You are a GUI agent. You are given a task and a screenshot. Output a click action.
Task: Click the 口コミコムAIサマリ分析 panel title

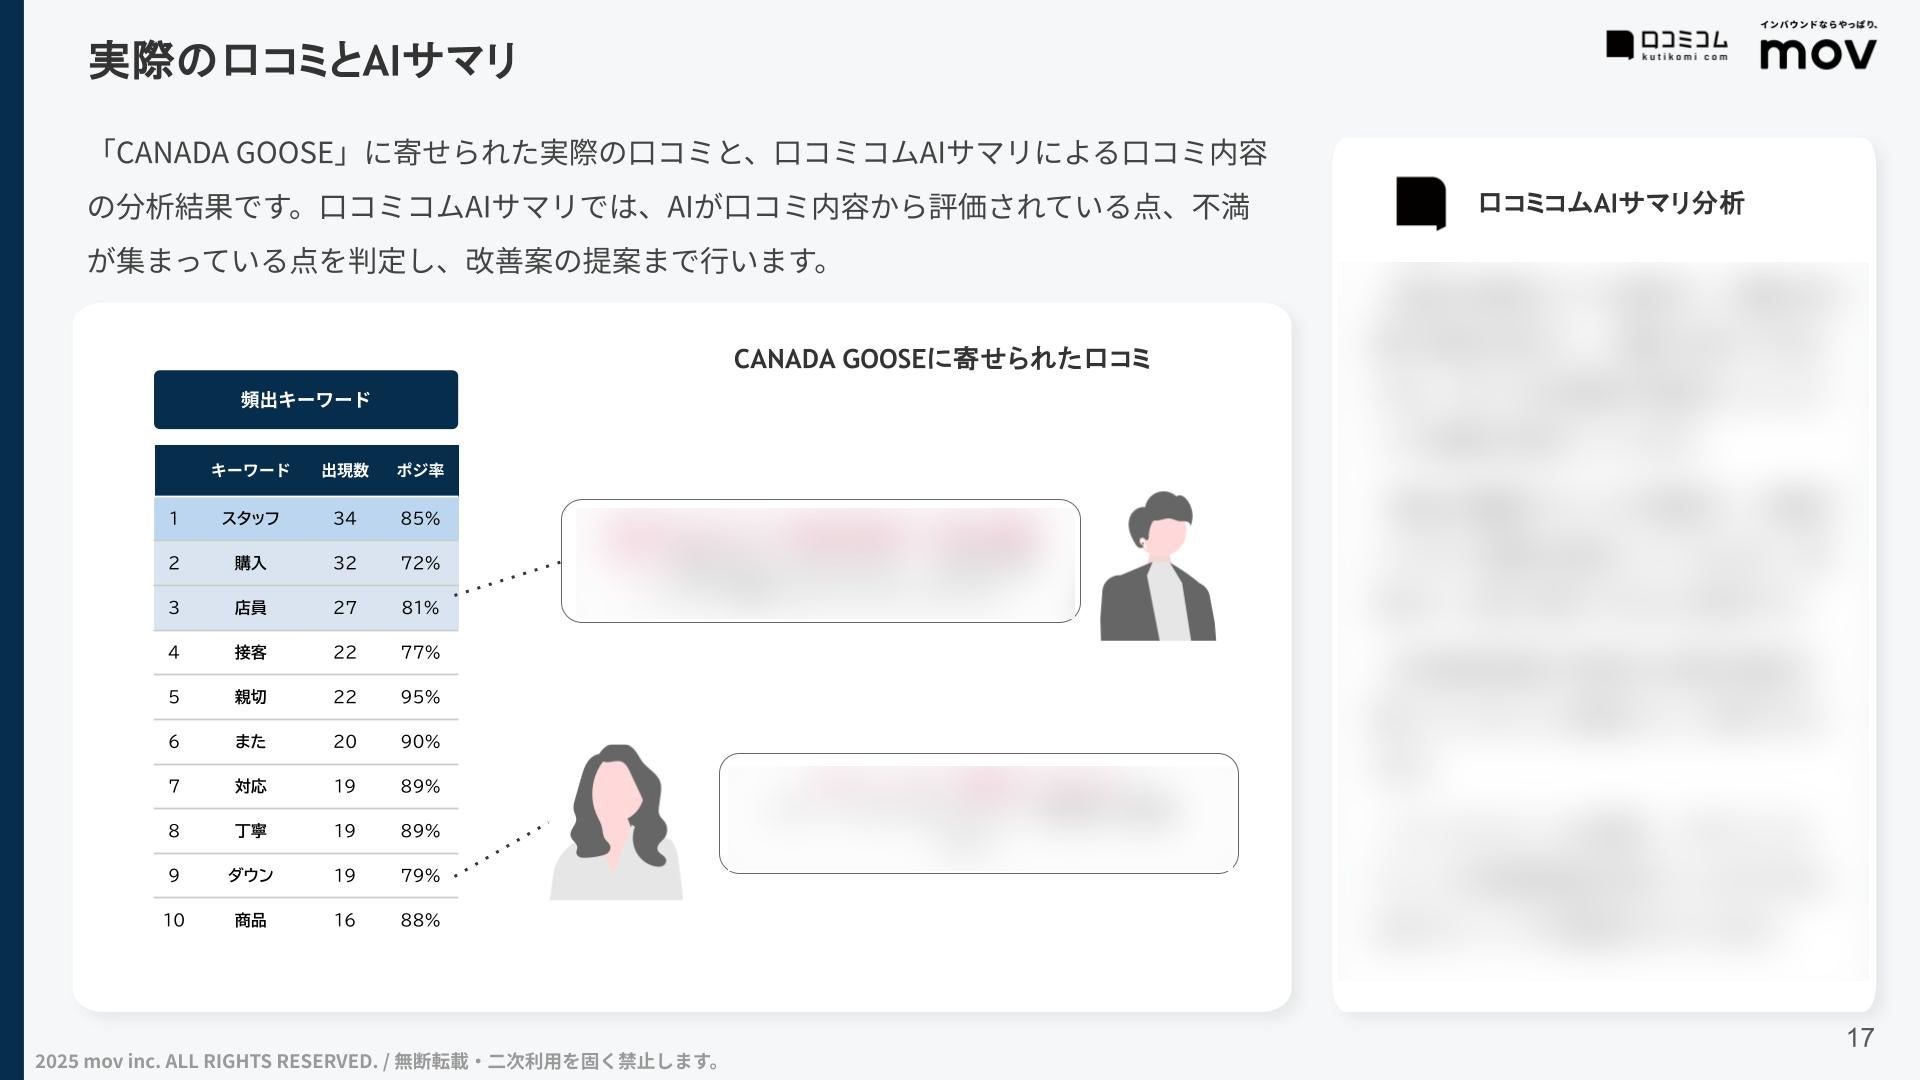coord(1610,203)
